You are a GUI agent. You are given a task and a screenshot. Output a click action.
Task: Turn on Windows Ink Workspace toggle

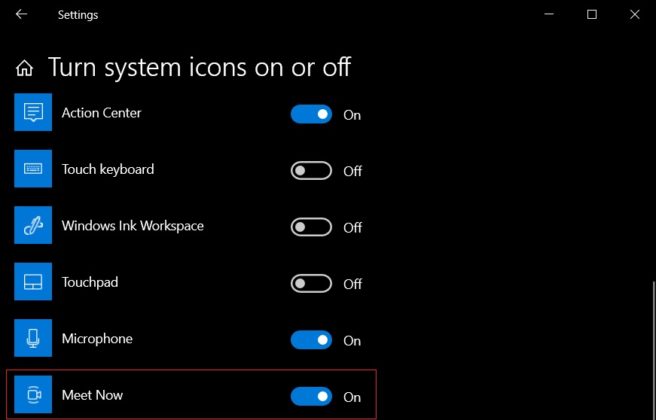coord(311,227)
